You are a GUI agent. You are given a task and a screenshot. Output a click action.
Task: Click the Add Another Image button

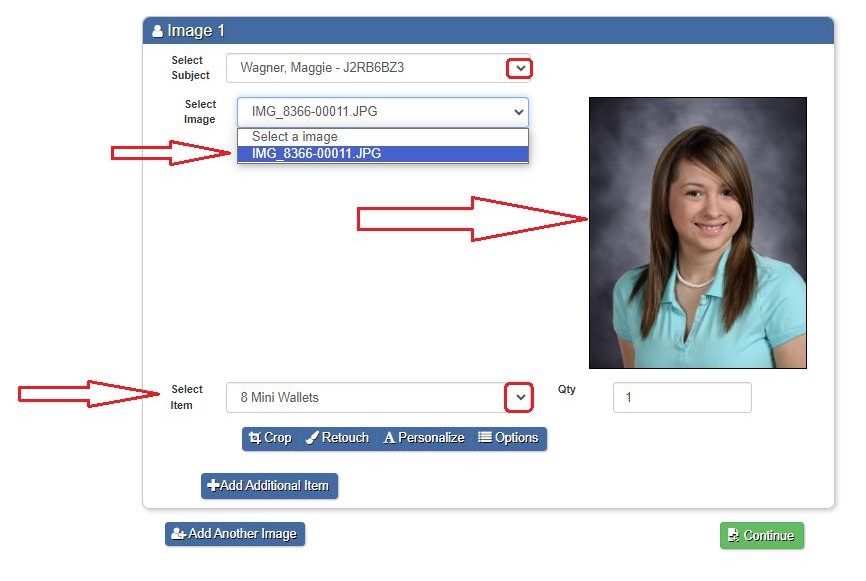coord(235,534)
